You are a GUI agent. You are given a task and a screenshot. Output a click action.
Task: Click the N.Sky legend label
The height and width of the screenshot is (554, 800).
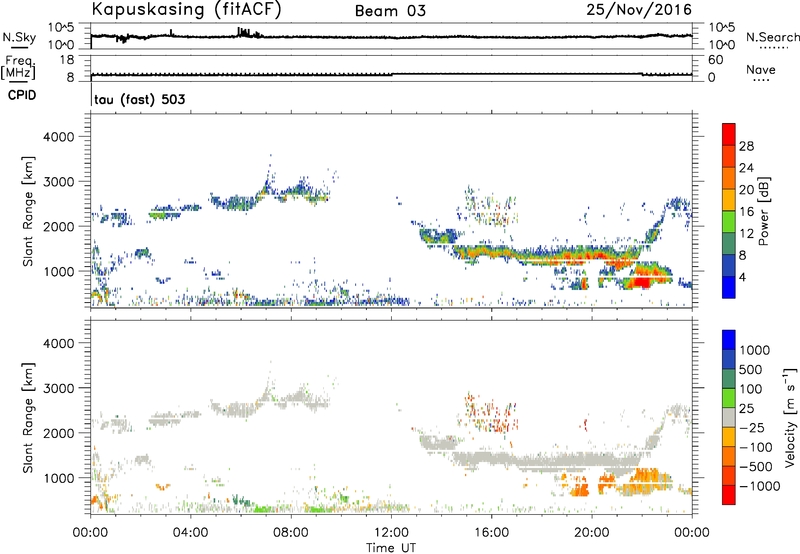19,37
